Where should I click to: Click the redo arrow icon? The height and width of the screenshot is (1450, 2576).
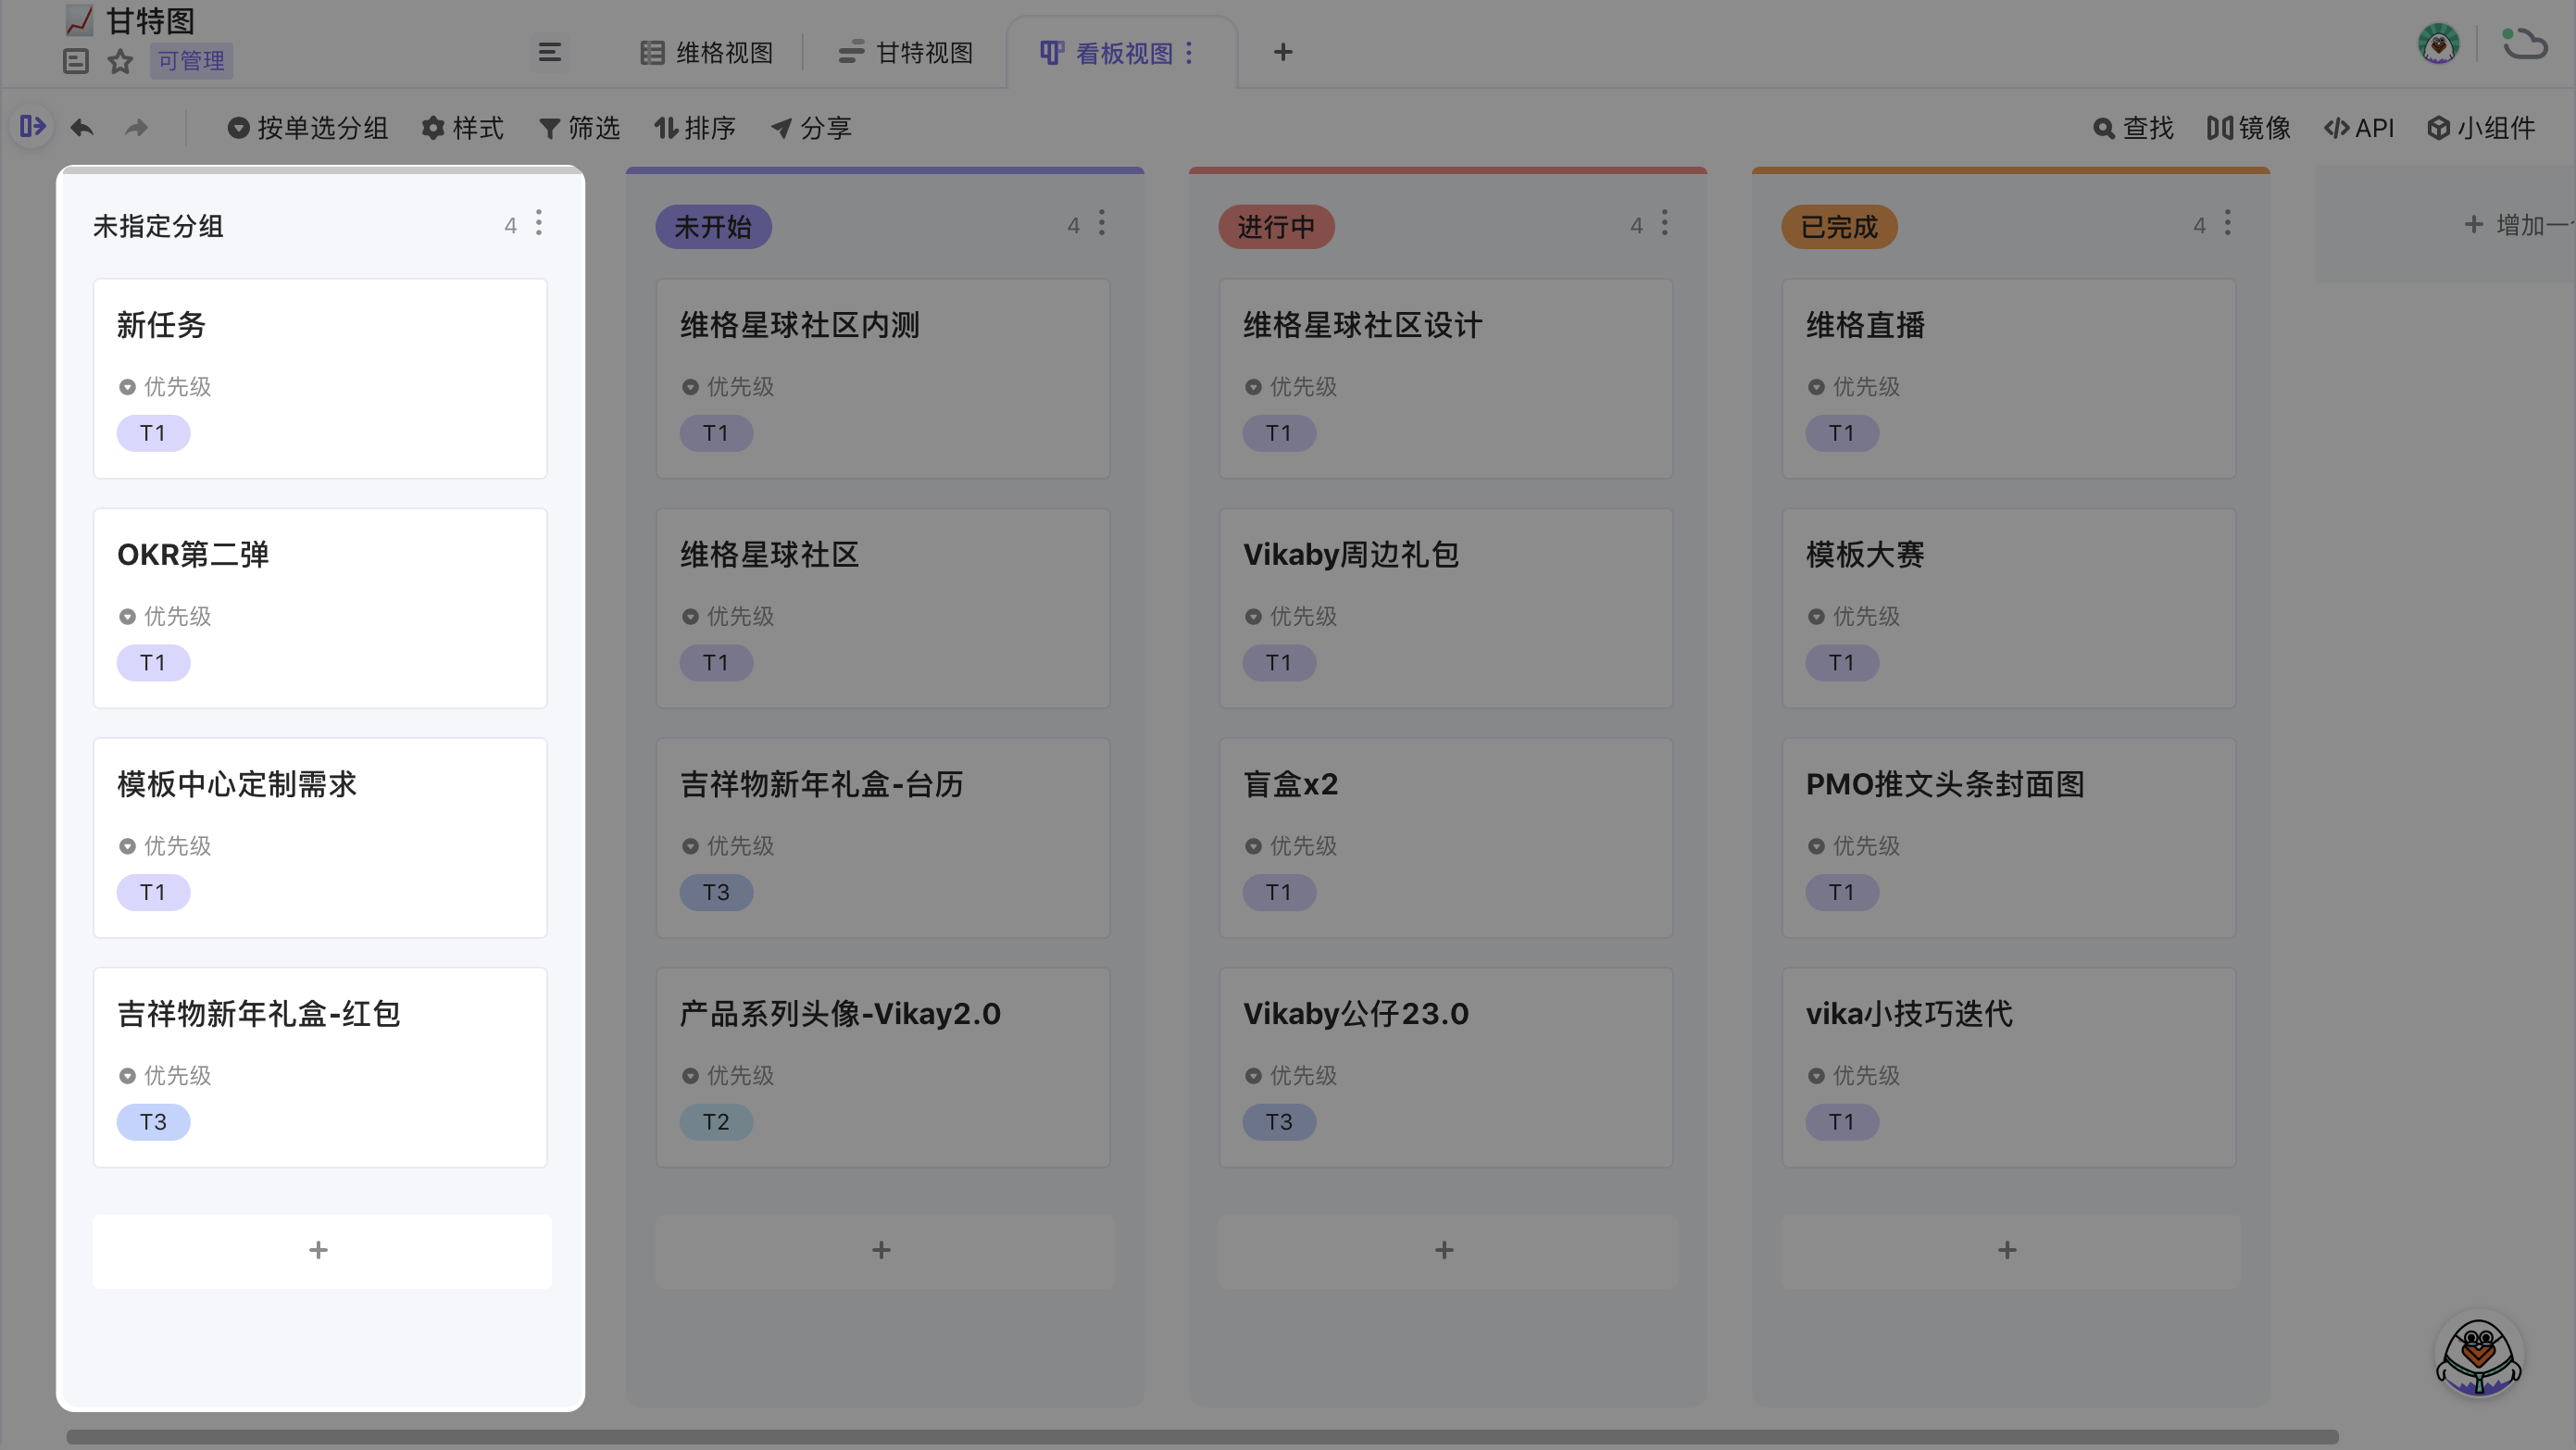(137, 128)
